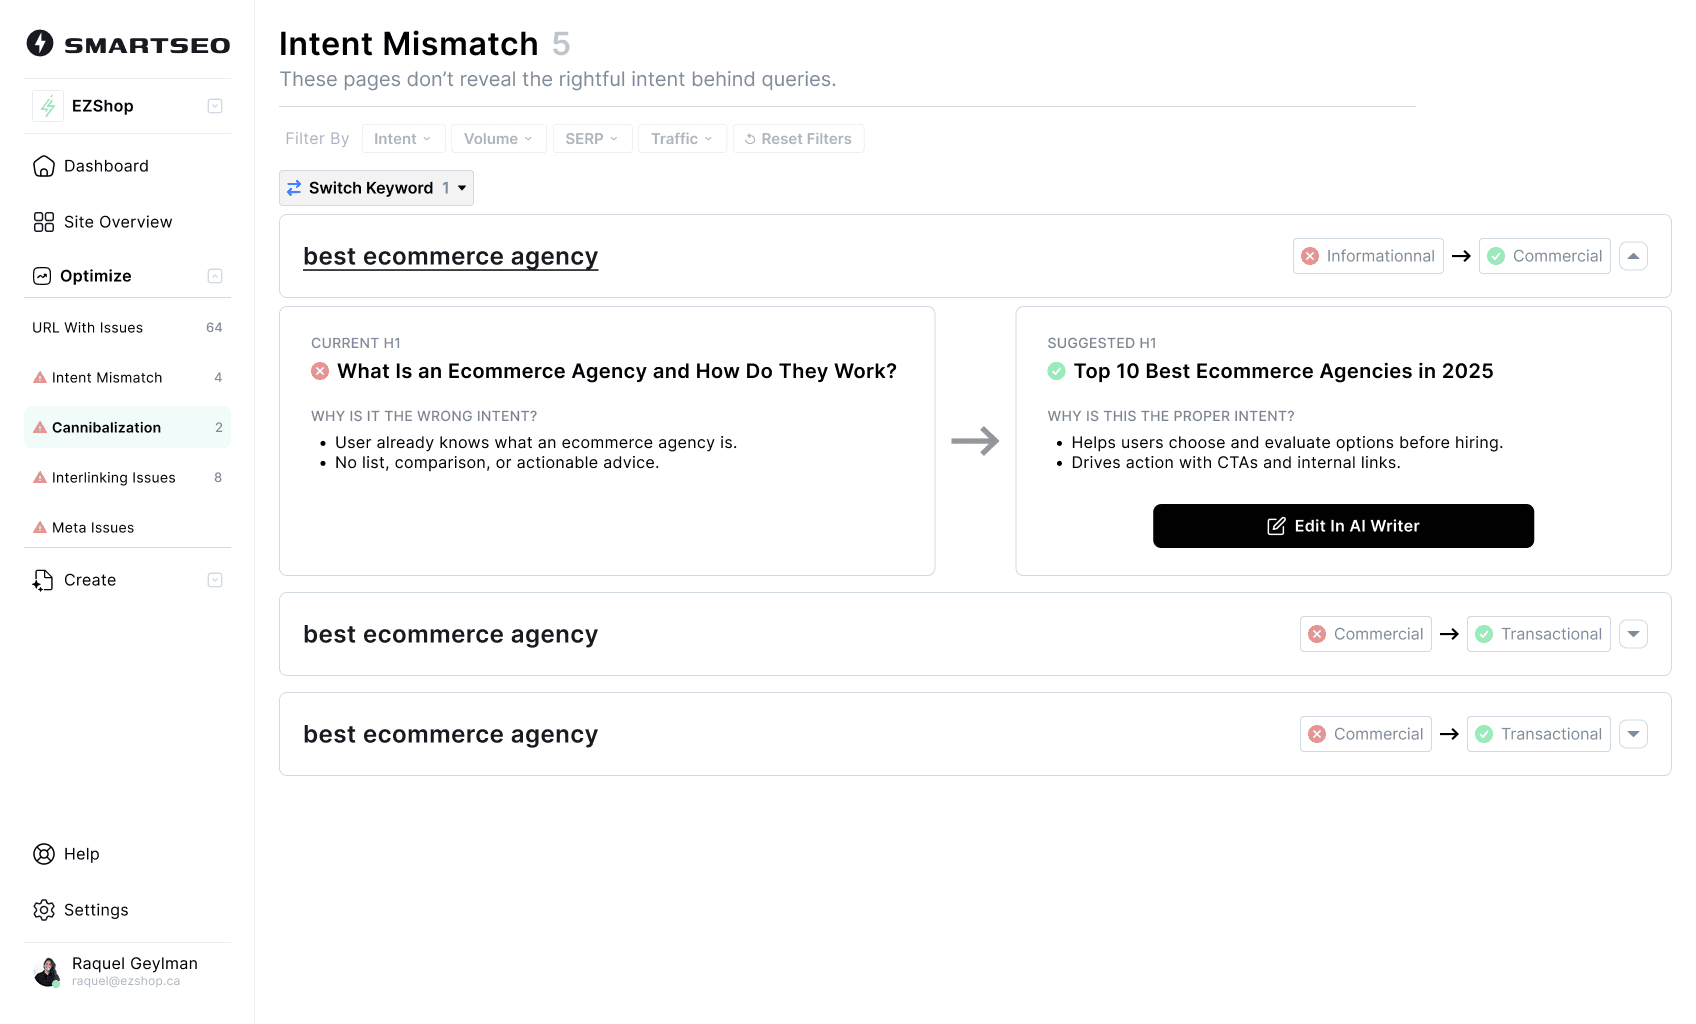Image resolution: width=1696 pixels, height=1024 pixels.
Task: Click the SmartSEO lightning logo icon
Action: click(40, 43)
